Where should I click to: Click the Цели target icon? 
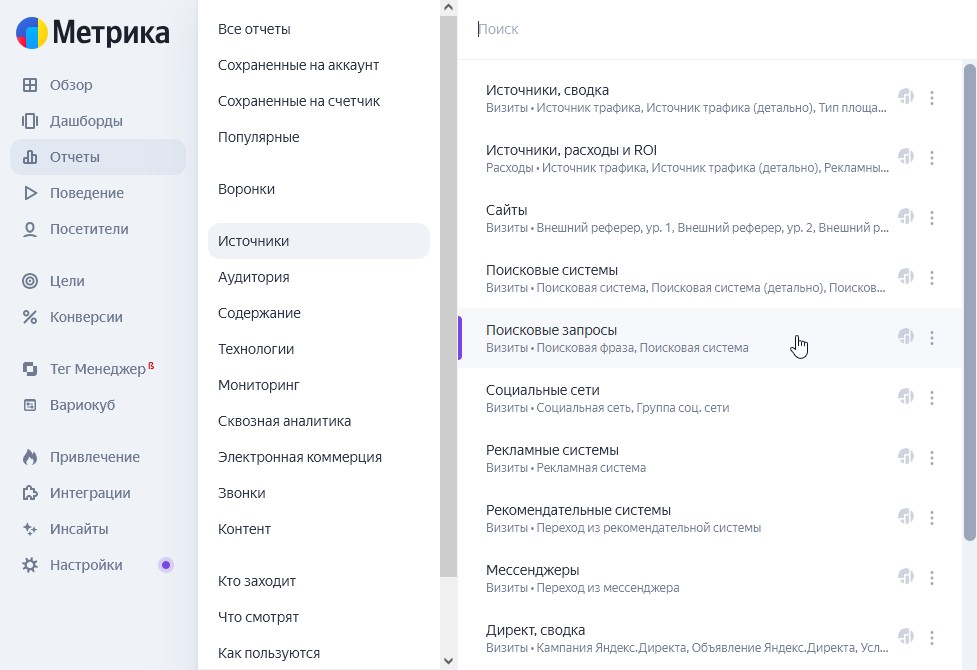coord(30,281)
